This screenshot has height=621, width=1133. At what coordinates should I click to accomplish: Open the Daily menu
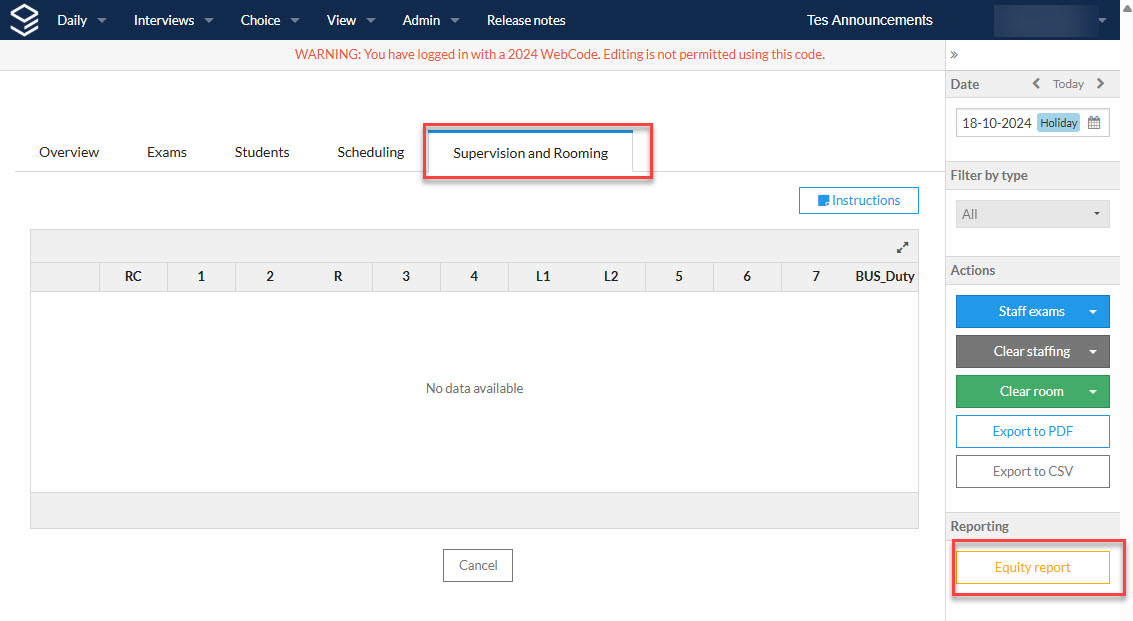pyautogui.click(x=81, y=20)
